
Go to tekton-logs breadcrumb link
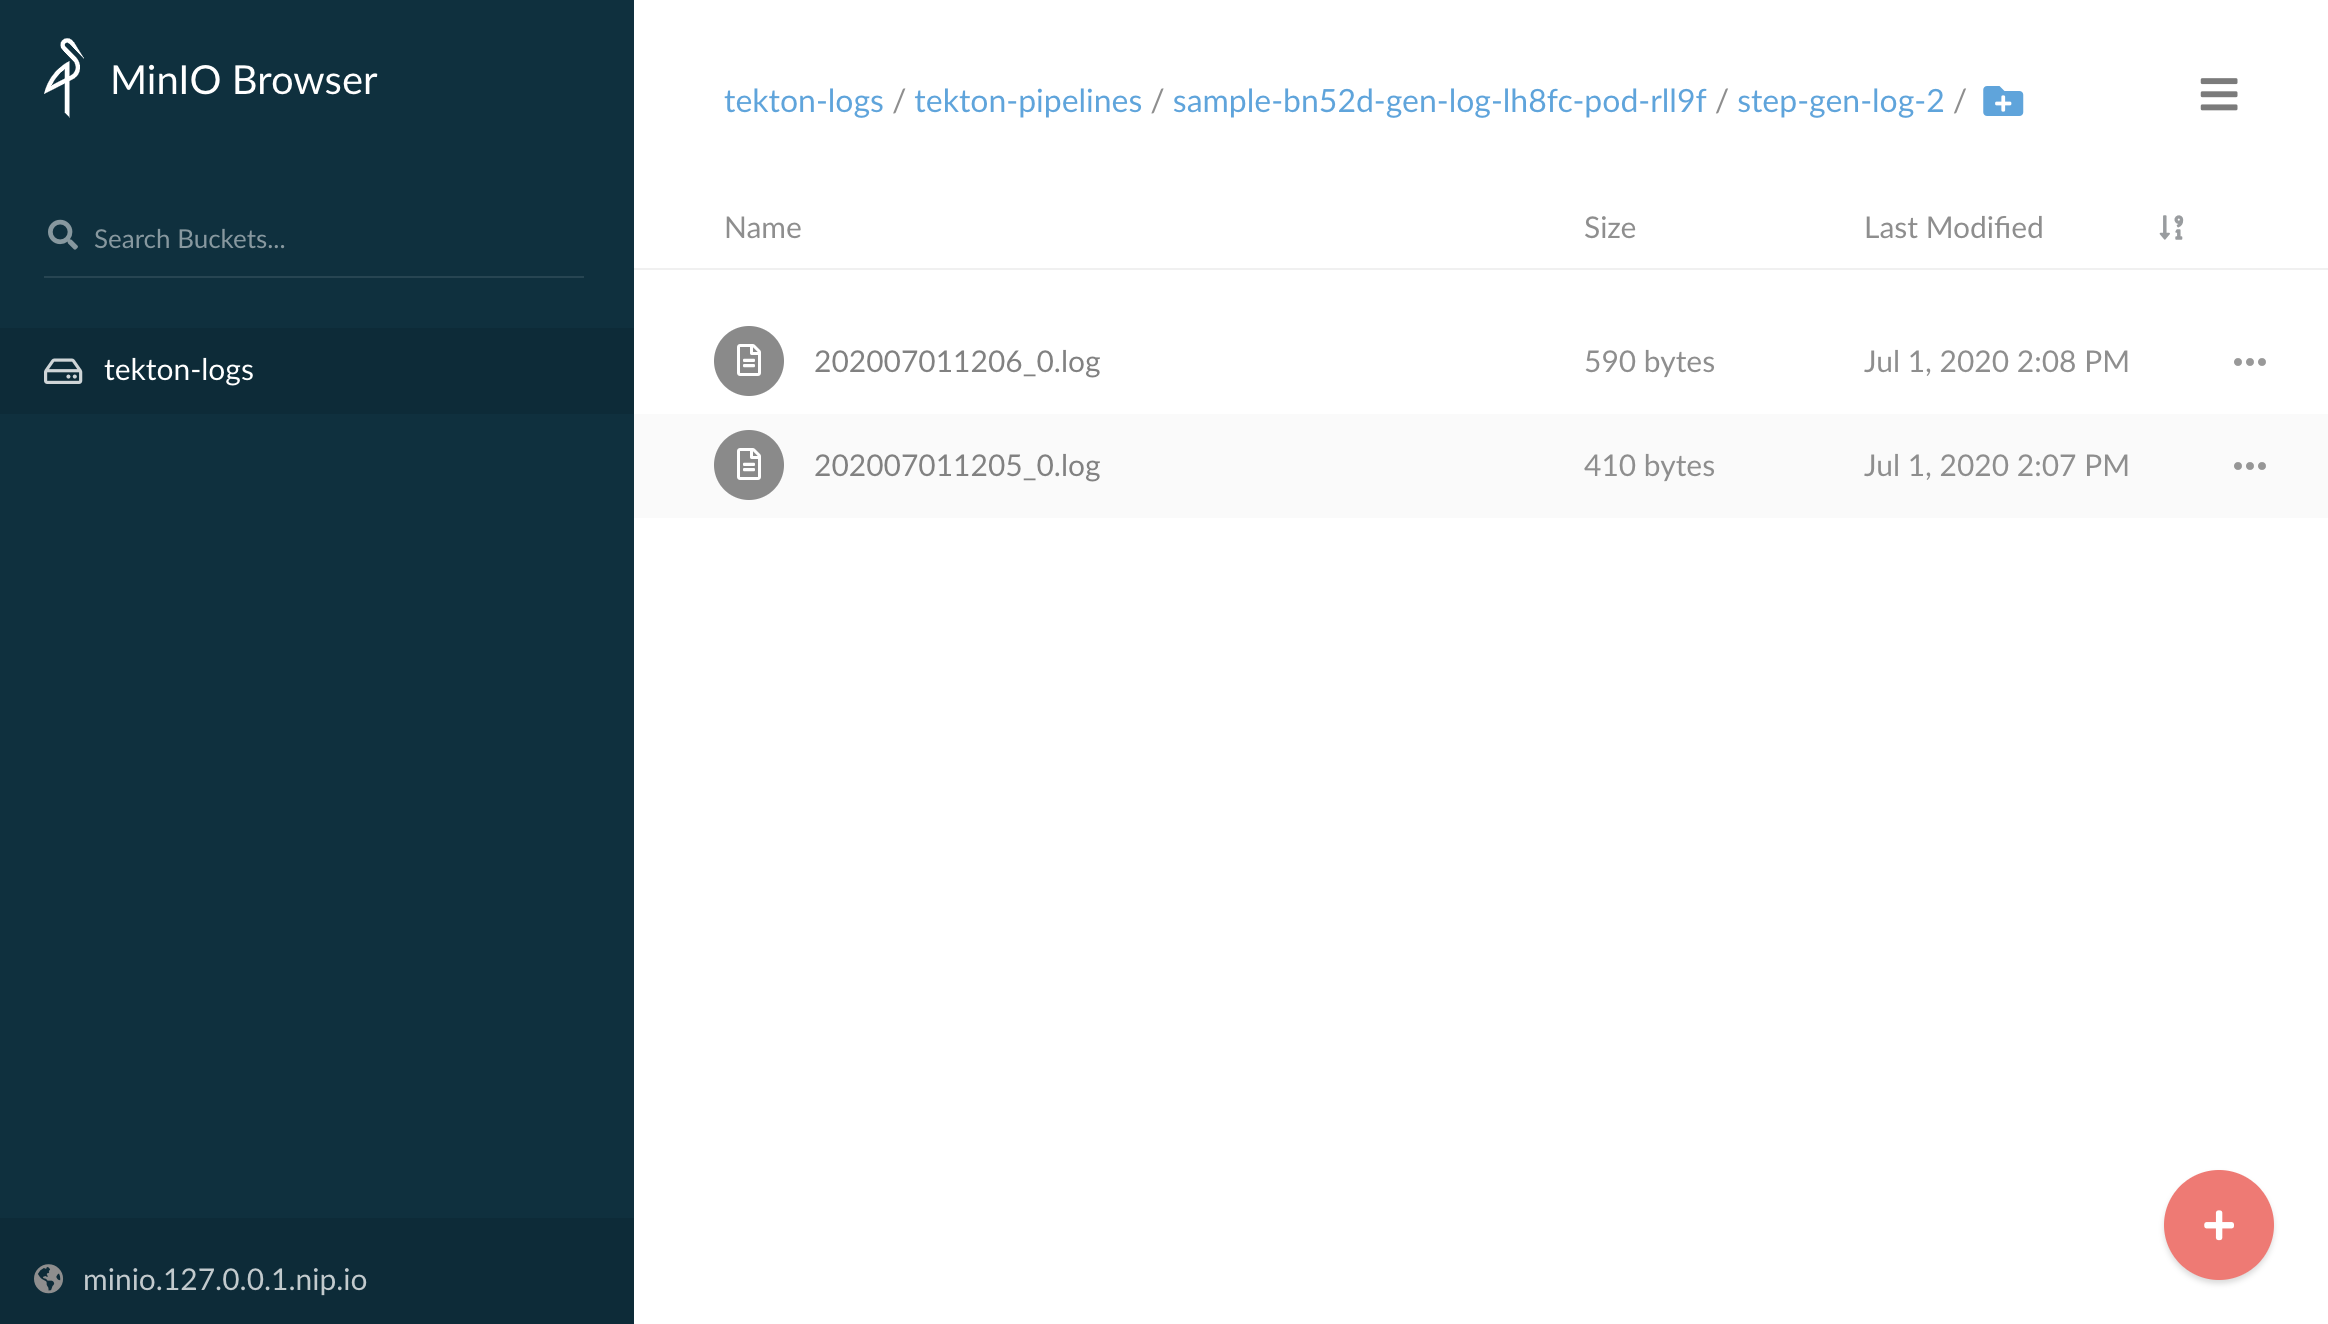point(804,101)
